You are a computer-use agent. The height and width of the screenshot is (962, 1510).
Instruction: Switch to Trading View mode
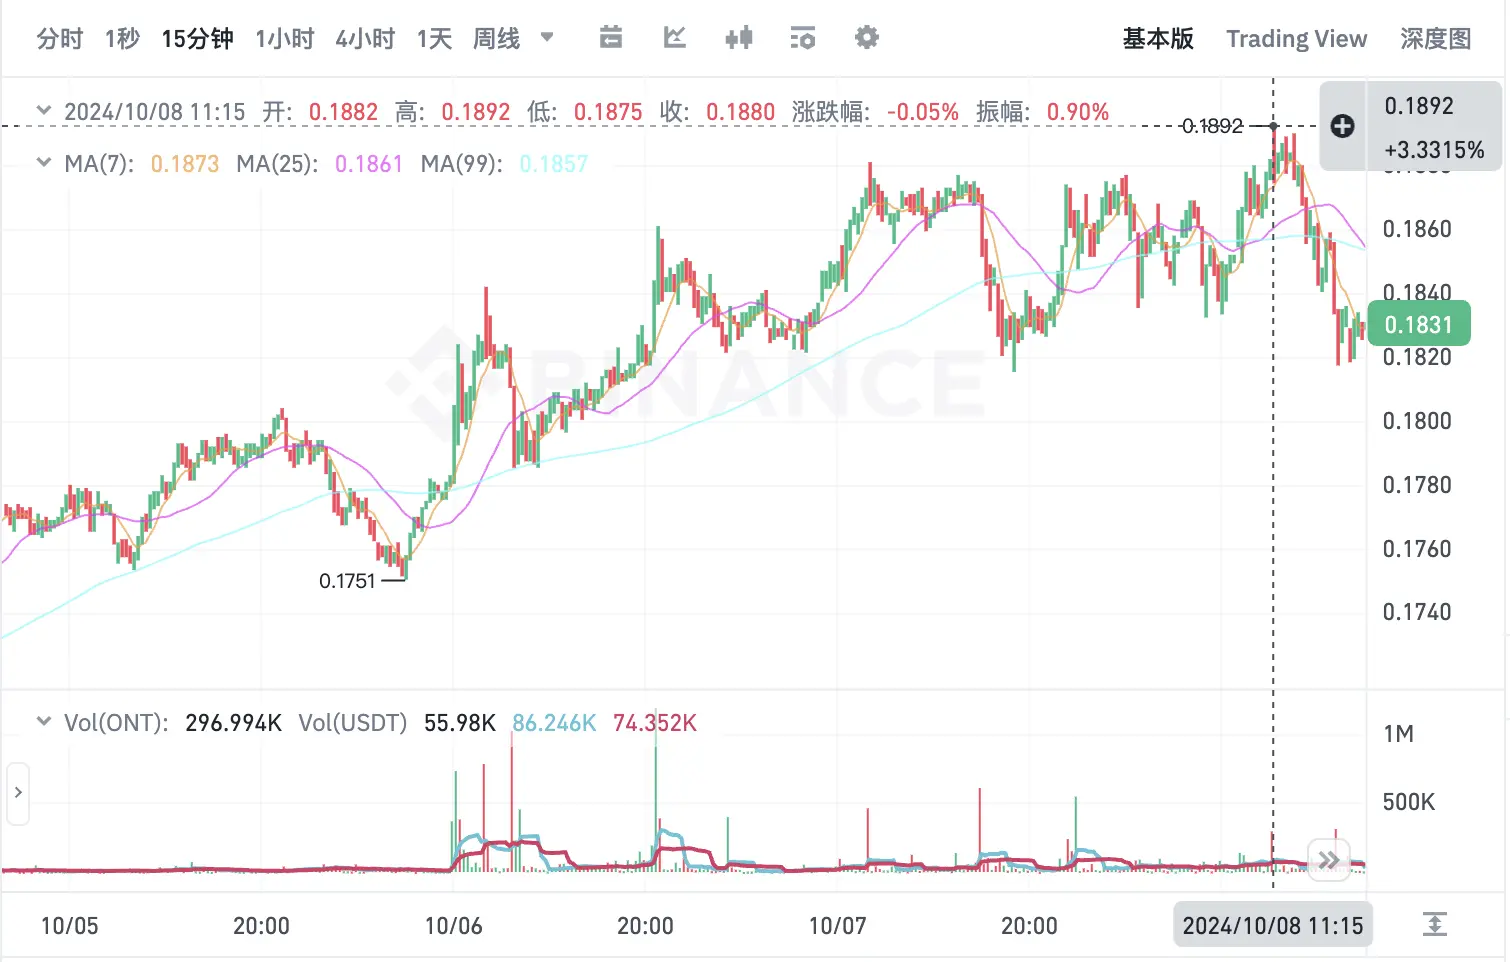click(1296, 38)
